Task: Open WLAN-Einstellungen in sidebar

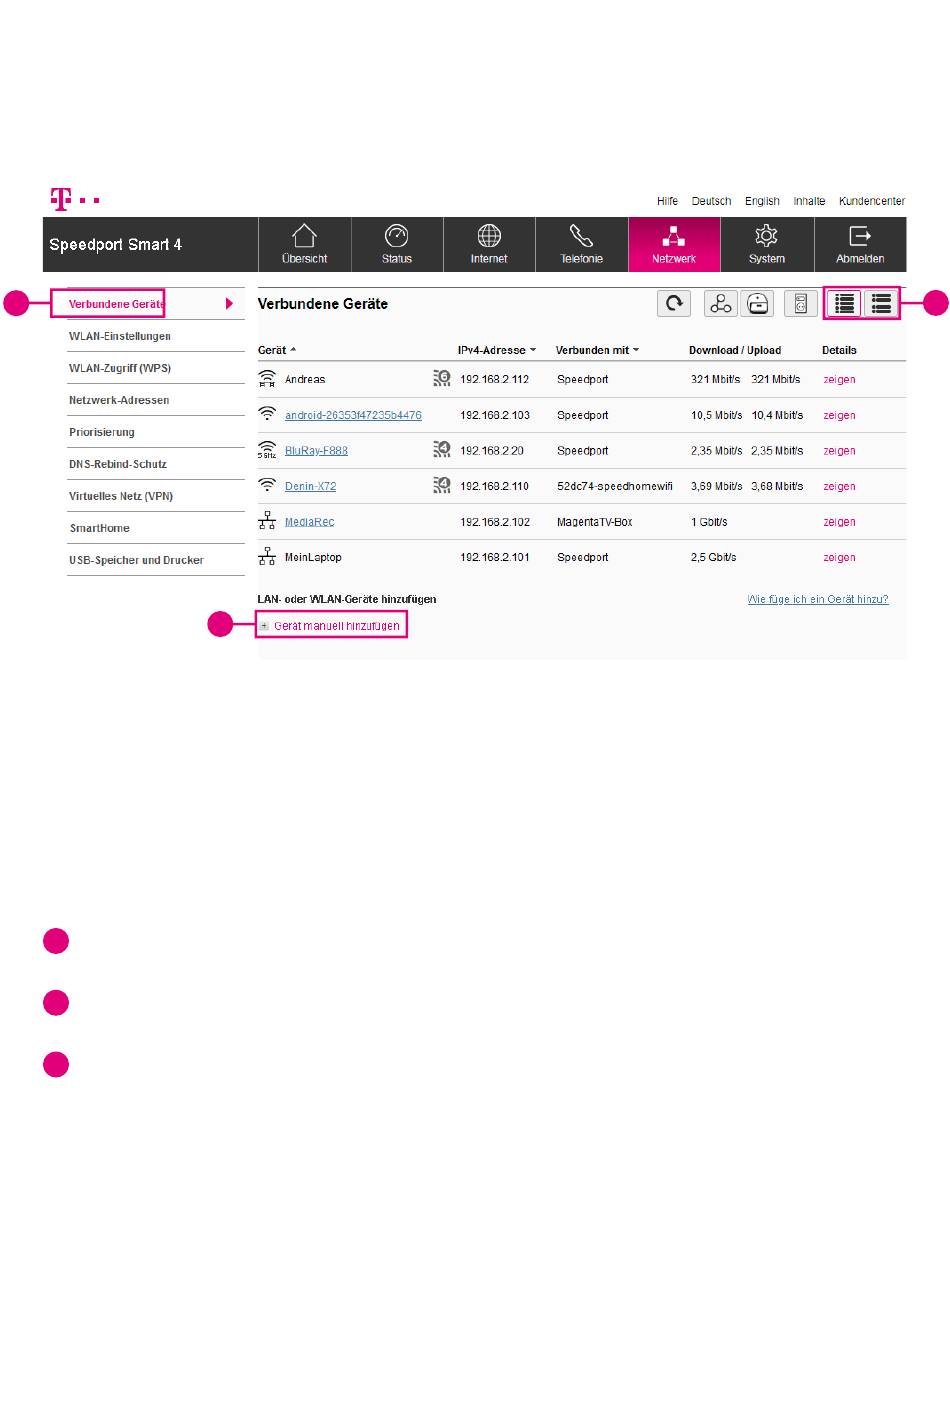Action: [120, 336]
